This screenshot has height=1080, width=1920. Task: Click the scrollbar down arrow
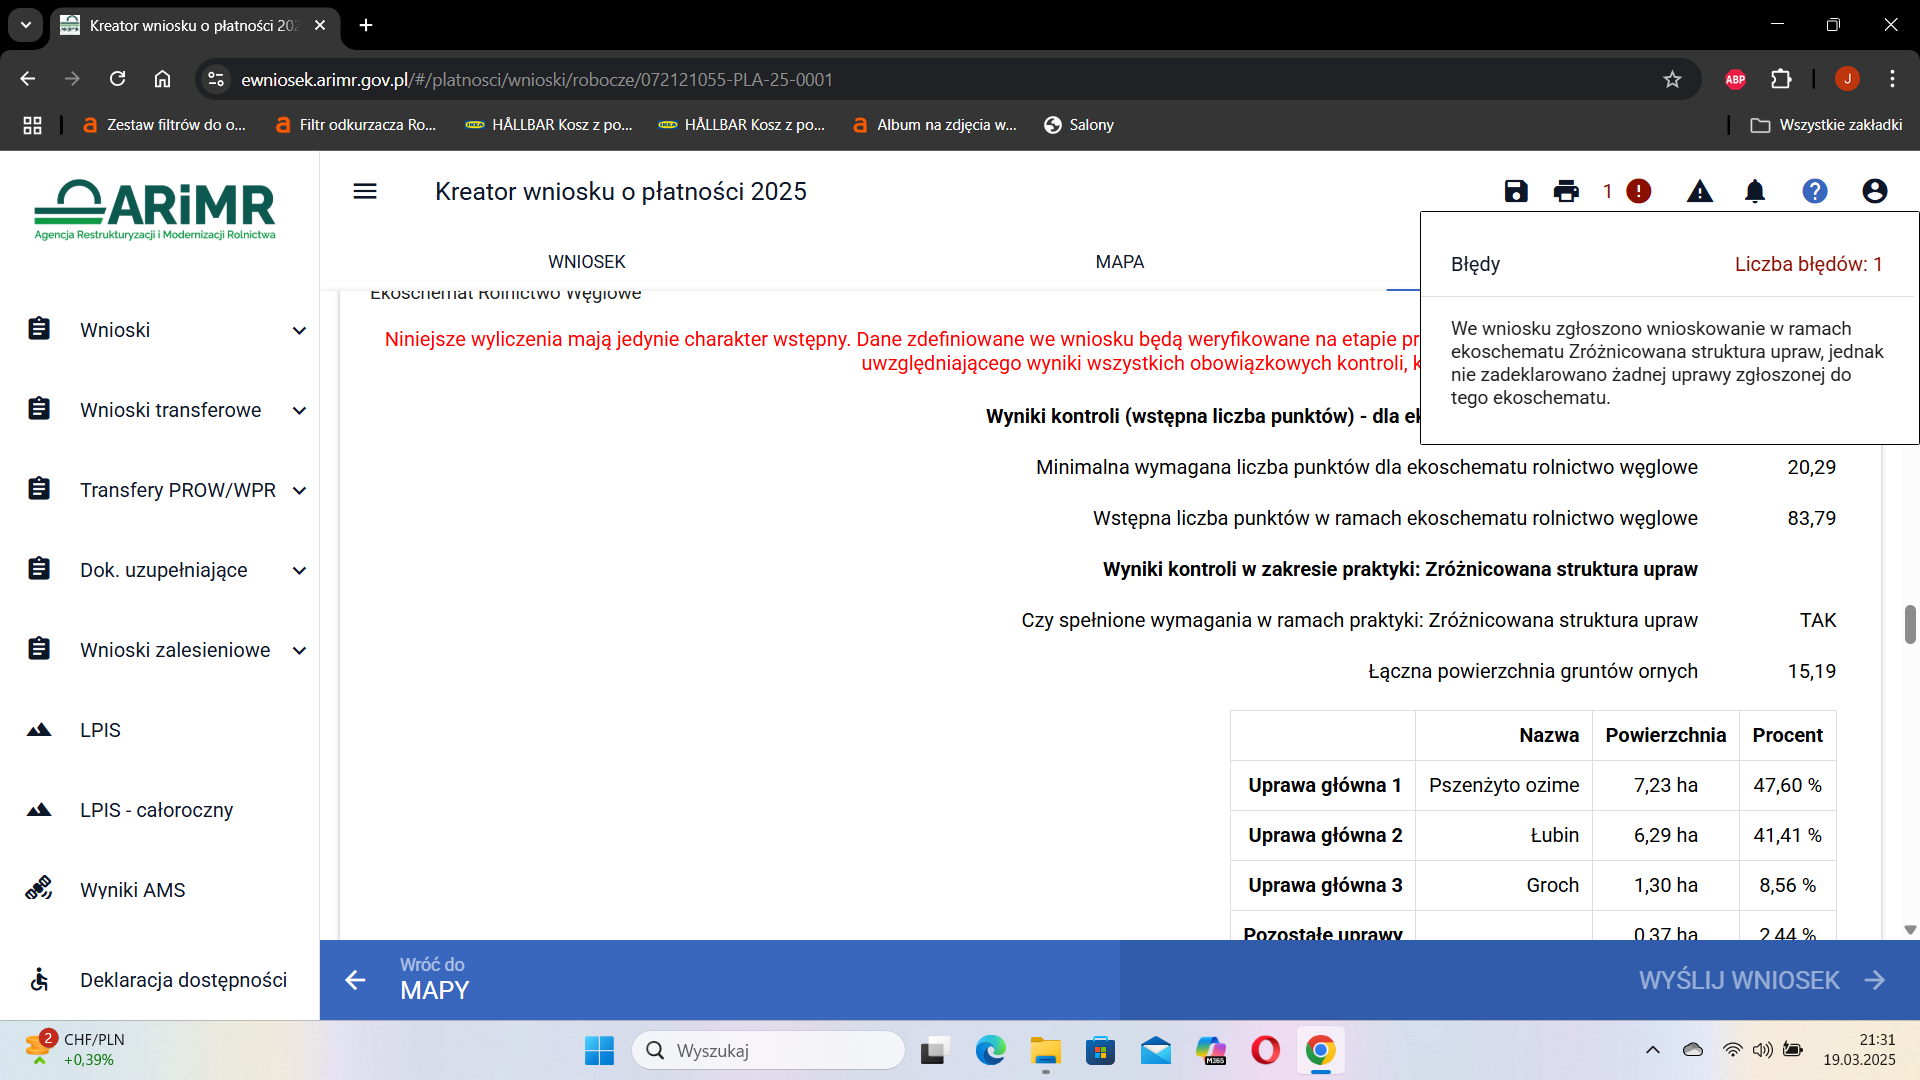tap(1910, 930)
